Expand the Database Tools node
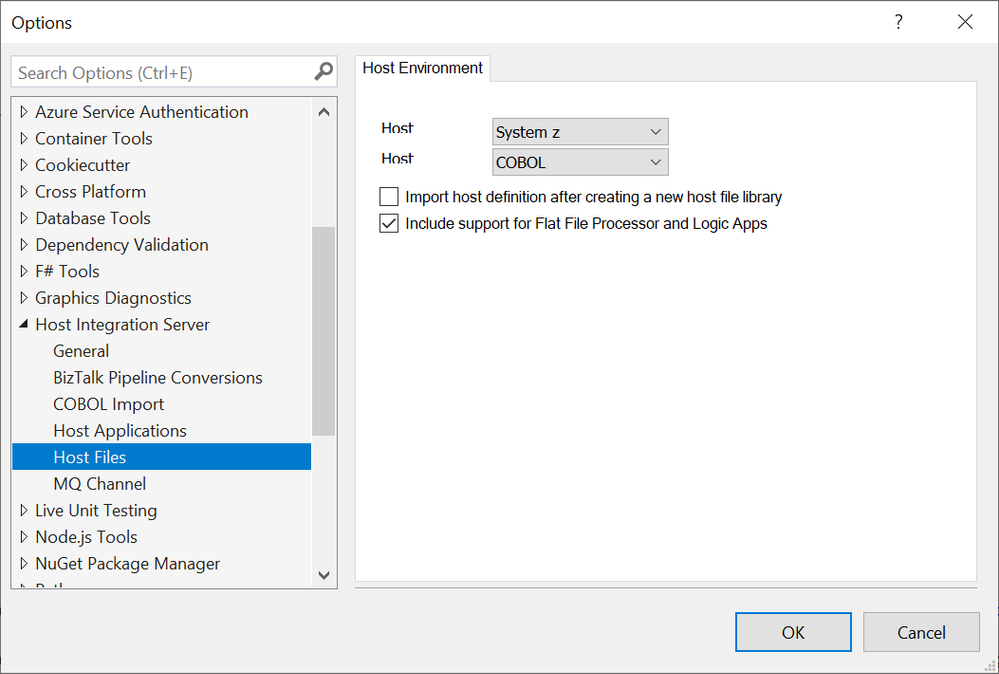The width and height of the screenshot is (999, 674). click(24, 219)
